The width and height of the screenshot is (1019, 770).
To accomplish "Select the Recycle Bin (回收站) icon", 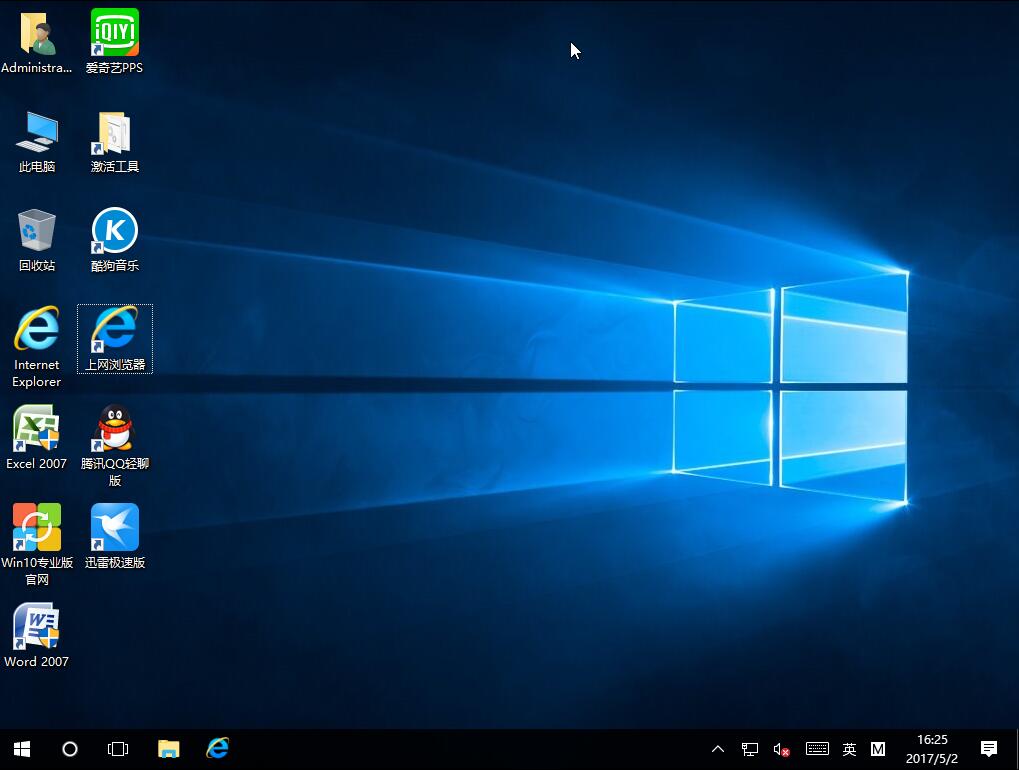I will (x=37, y=231).
